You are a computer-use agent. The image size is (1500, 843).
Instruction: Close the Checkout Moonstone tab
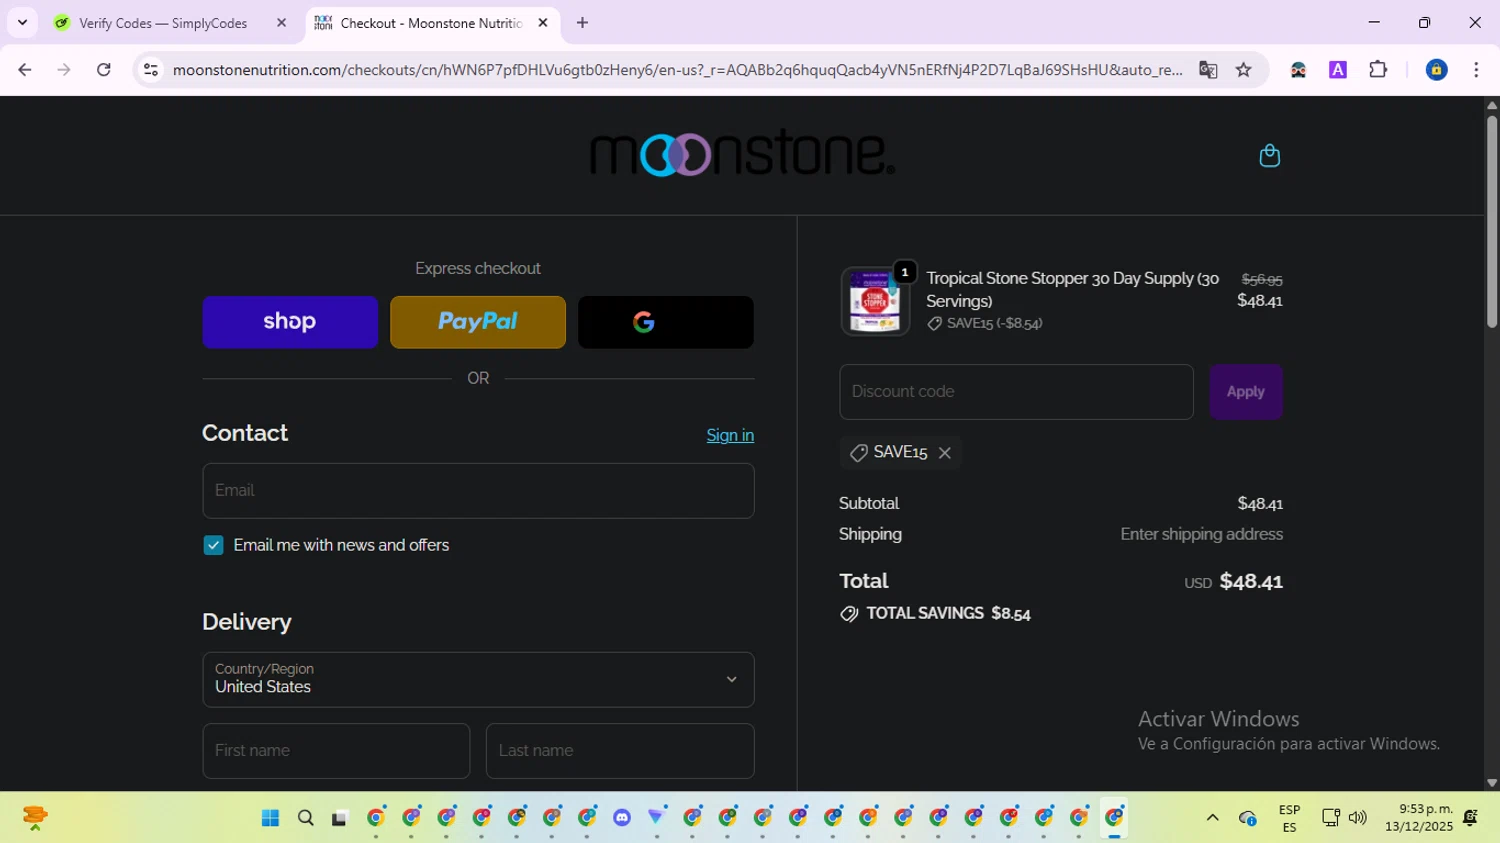point(543,23)
